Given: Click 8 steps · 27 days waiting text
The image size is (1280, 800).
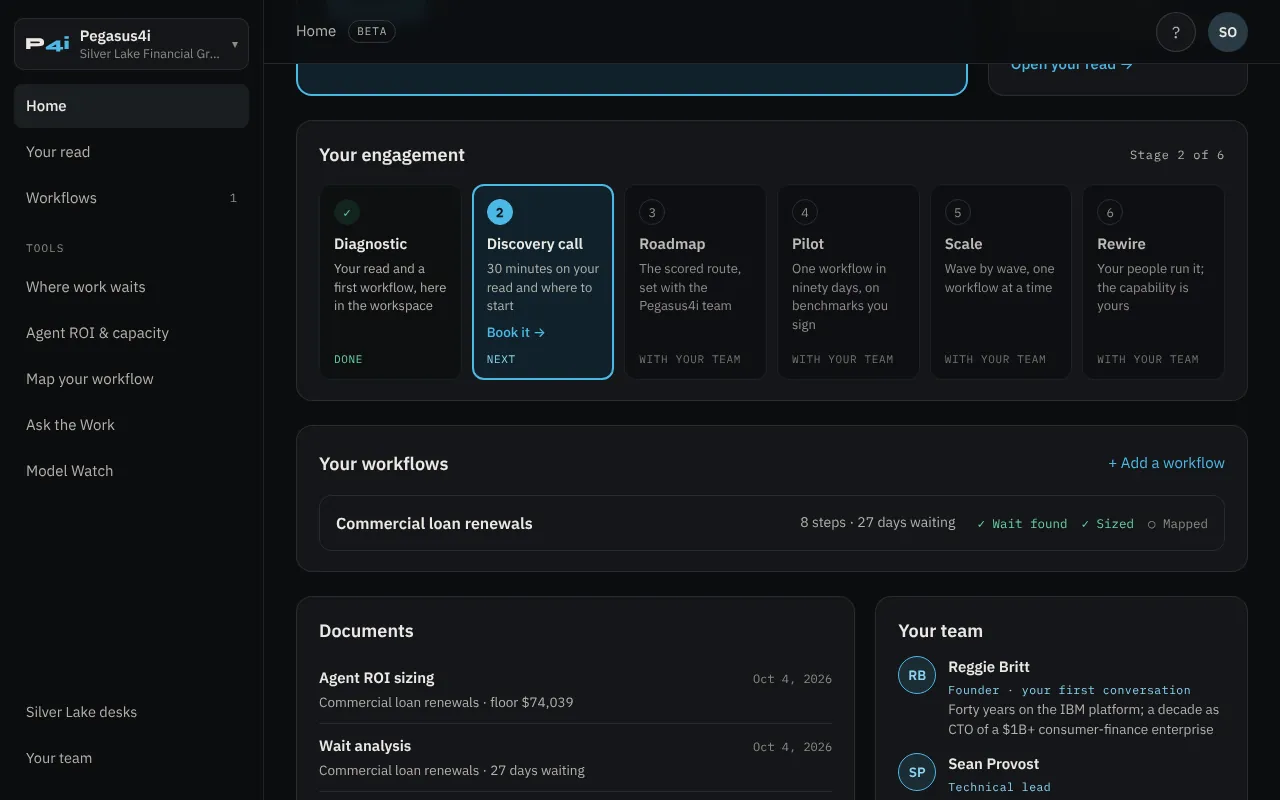Looking at the screenshot, I should 877,523.
